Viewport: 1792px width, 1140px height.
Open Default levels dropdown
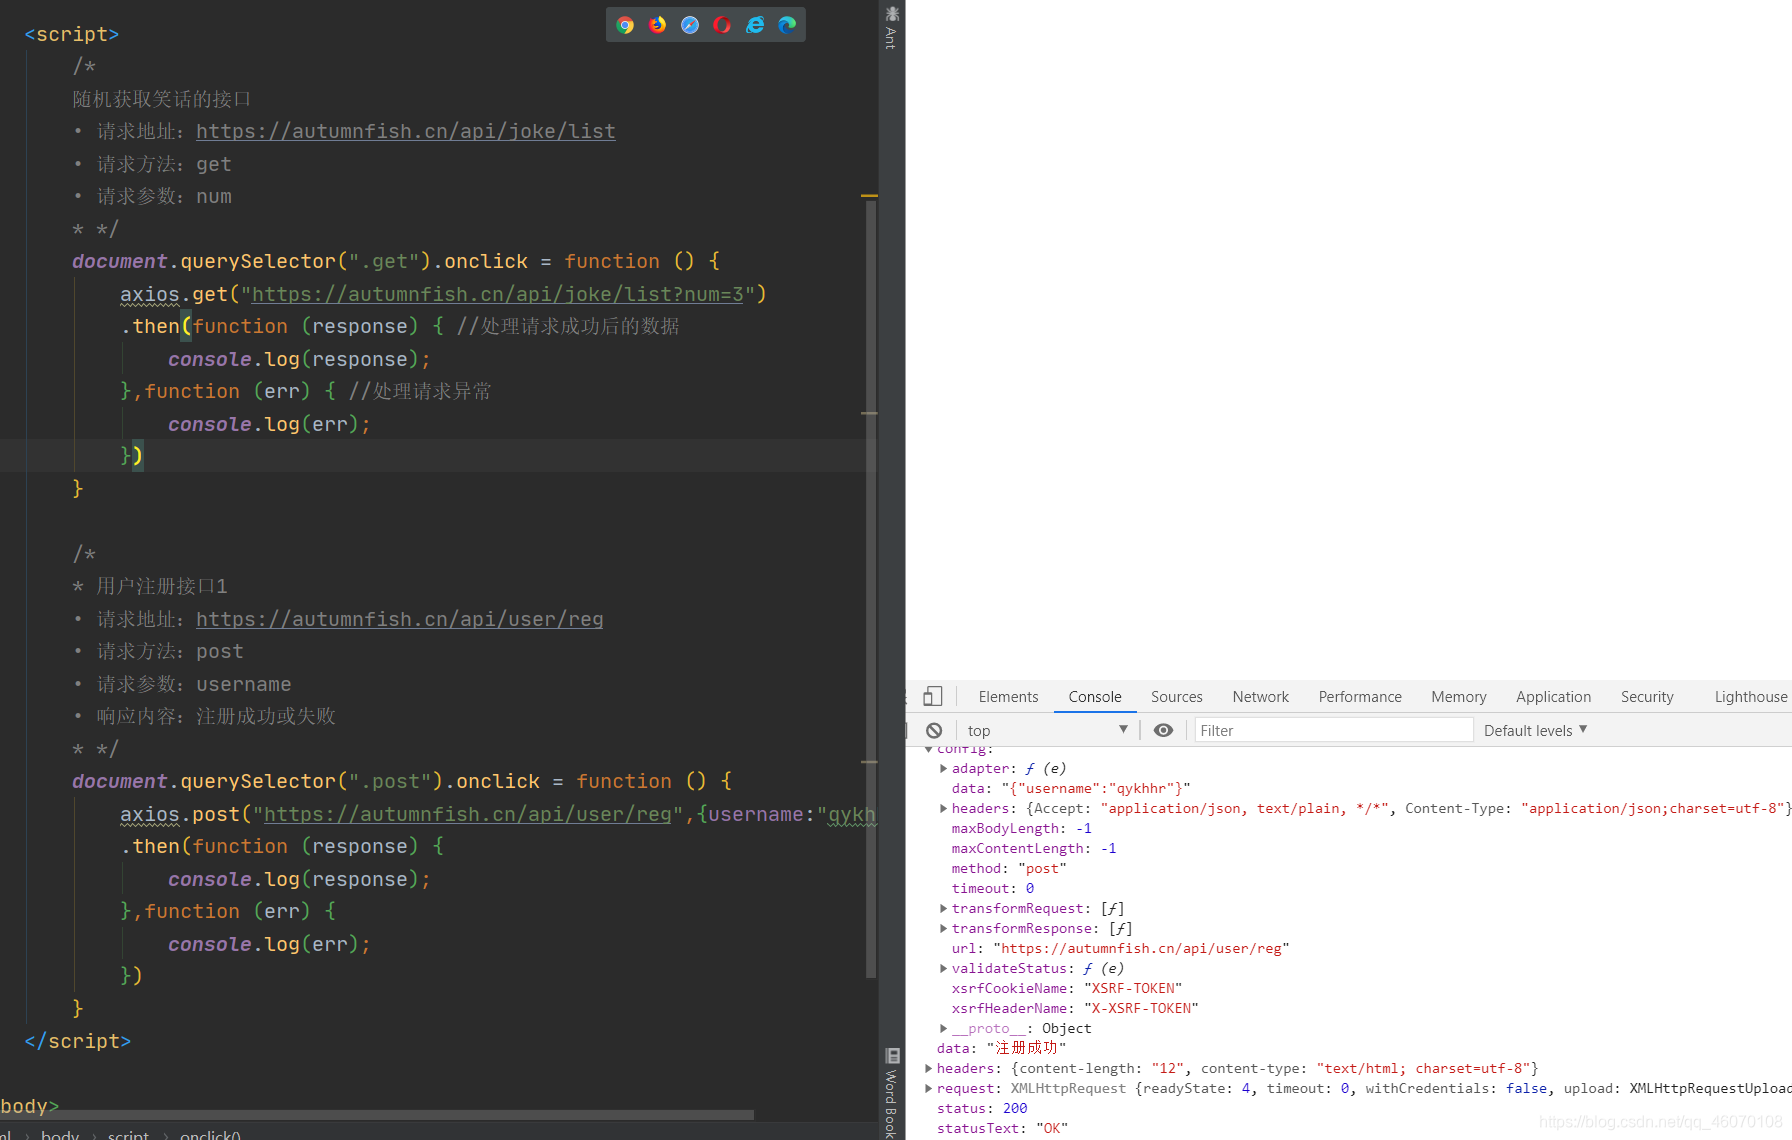click(x=1535, y=730)
